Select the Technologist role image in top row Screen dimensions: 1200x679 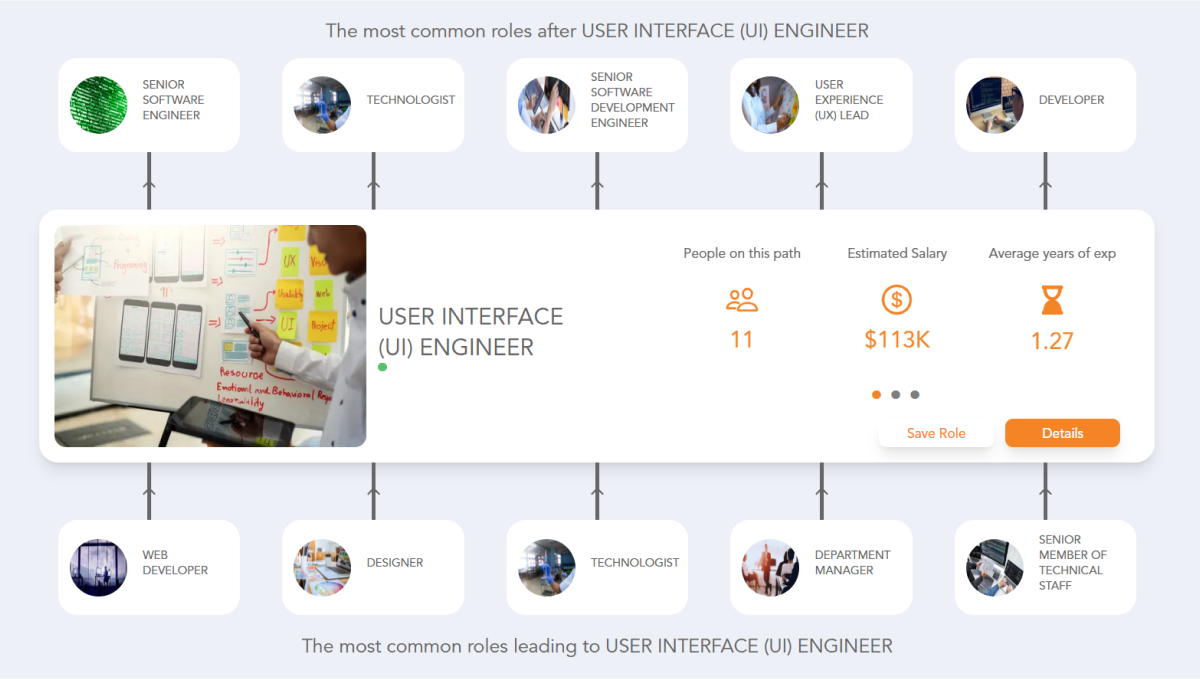click(322, 104)
